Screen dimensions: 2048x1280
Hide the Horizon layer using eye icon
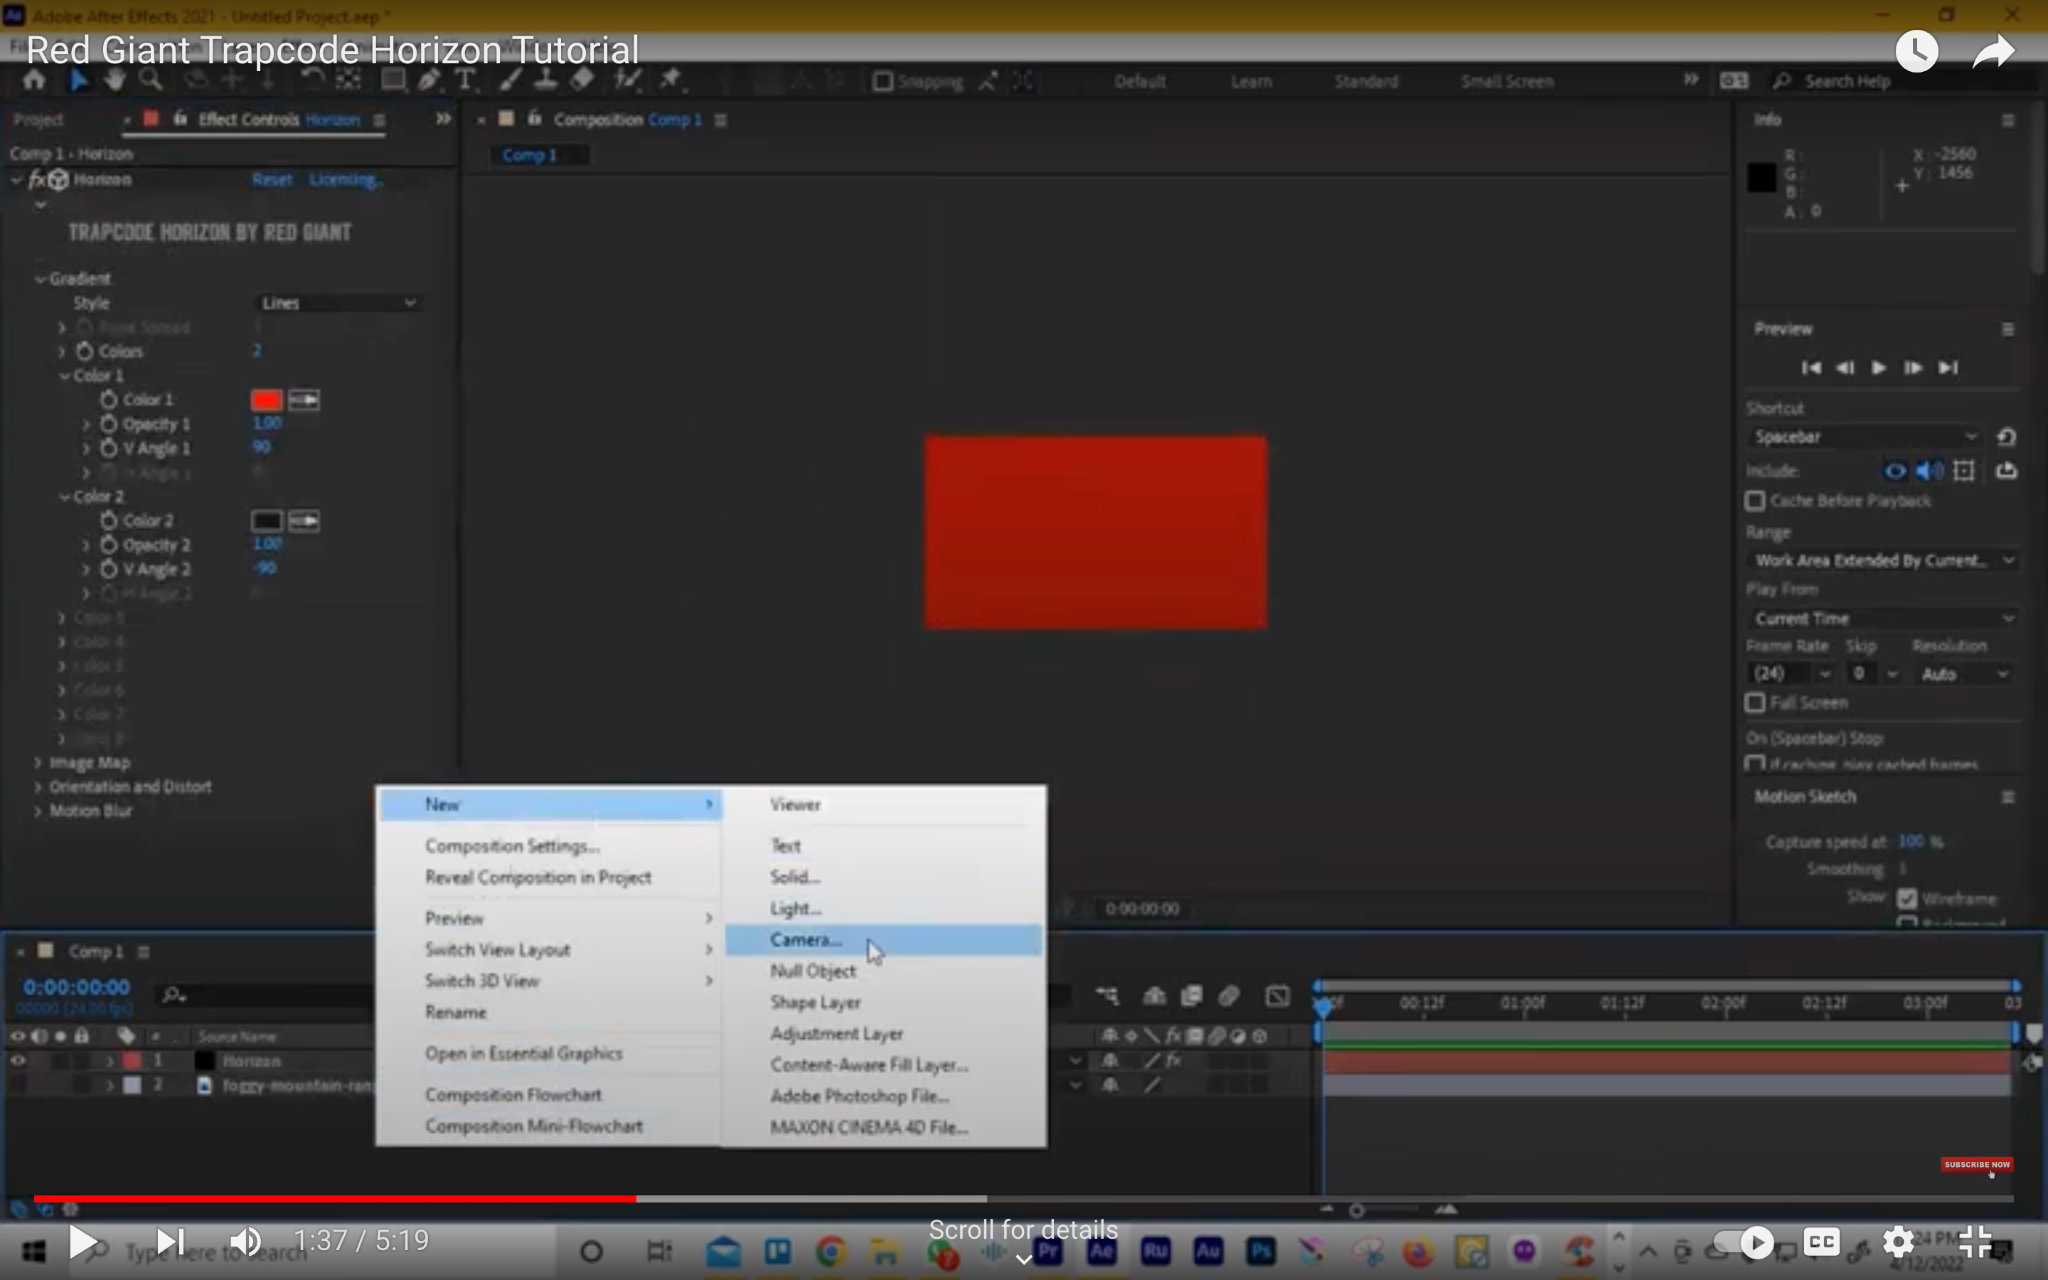point(18,1061)
